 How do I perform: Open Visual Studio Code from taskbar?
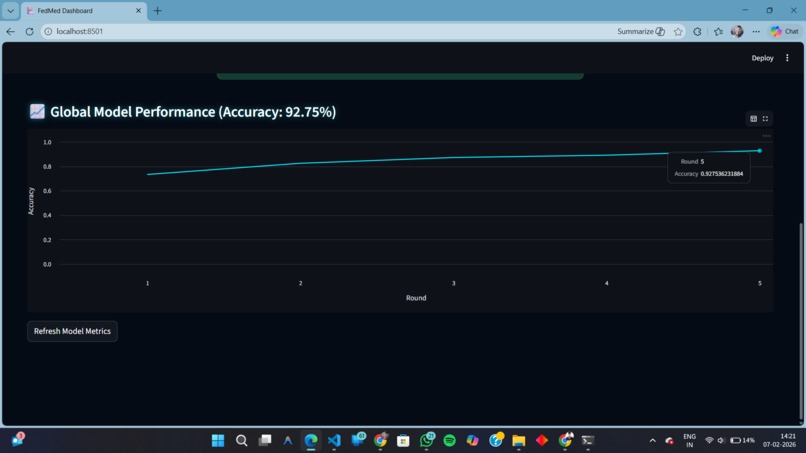[x=334, y=441]
